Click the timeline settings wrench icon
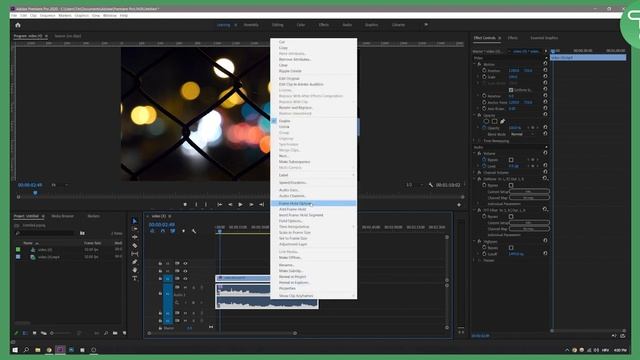Viewport: 640px width, 360px height. coord(194,231)
